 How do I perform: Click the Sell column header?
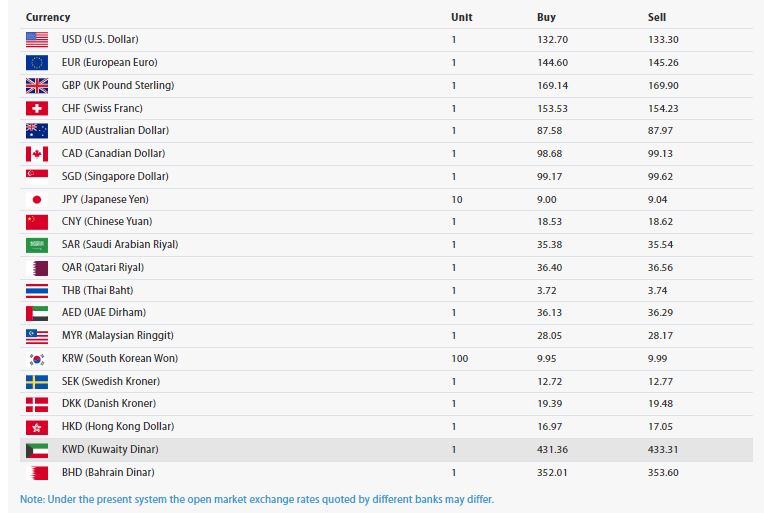click(x=657, y=17)
